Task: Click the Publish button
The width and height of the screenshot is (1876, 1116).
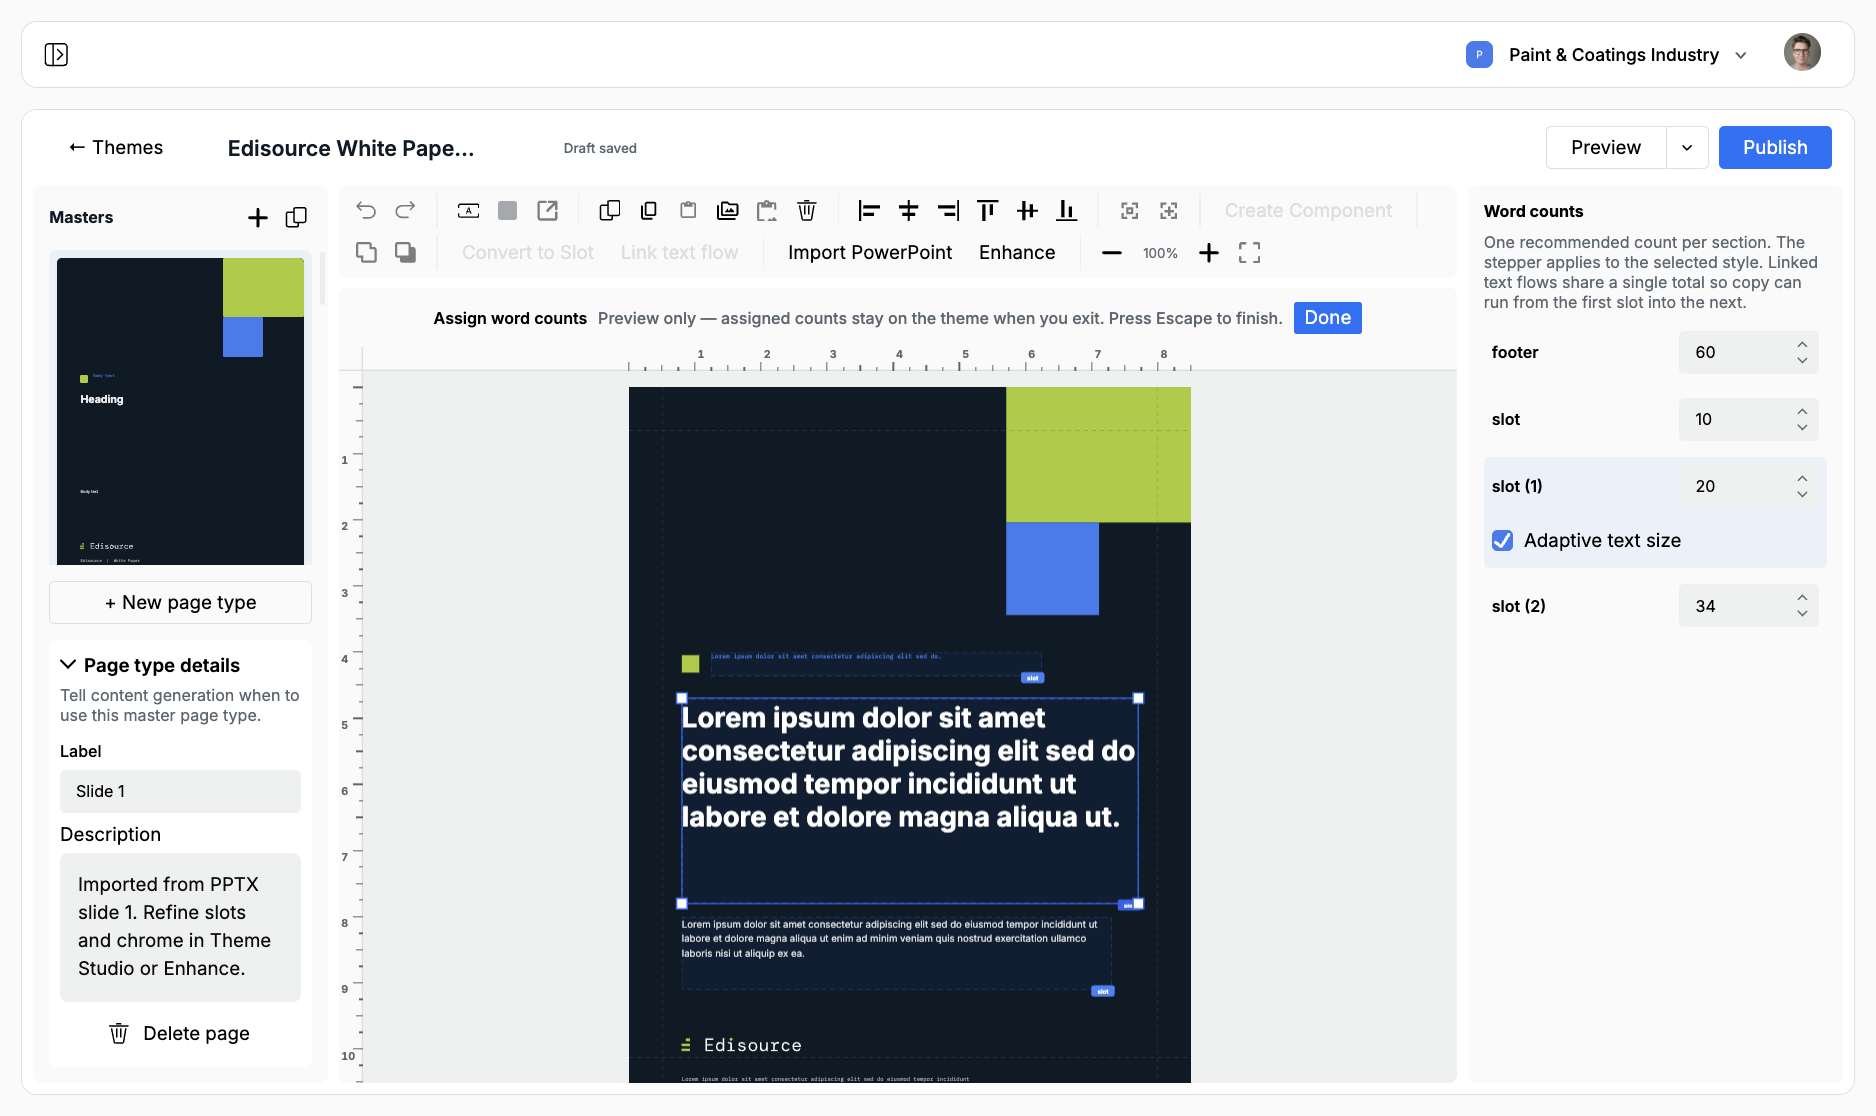Action: (x=1775, y=147)
